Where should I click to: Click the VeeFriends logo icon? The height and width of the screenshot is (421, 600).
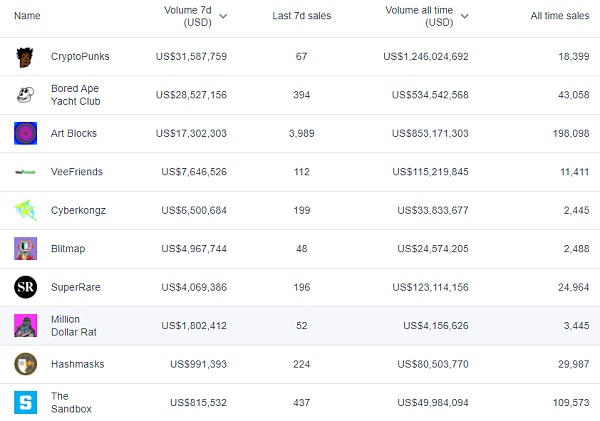(x=25, y=172)
